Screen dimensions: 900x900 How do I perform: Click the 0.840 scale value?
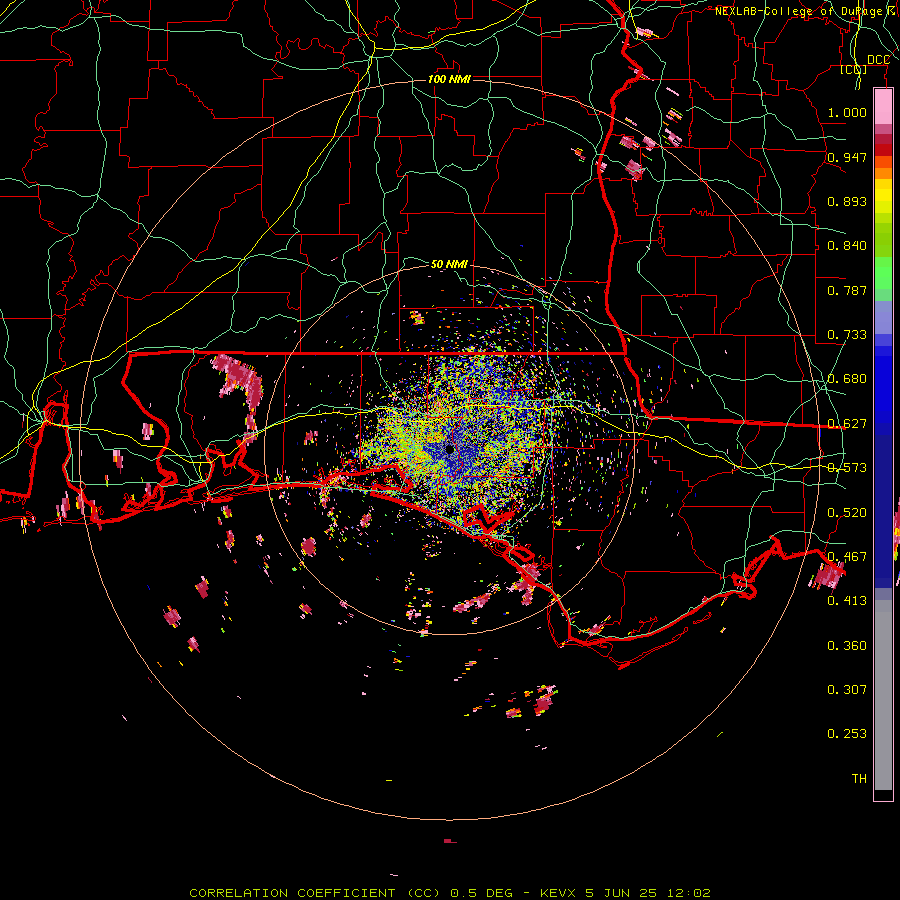click(847, 245)
